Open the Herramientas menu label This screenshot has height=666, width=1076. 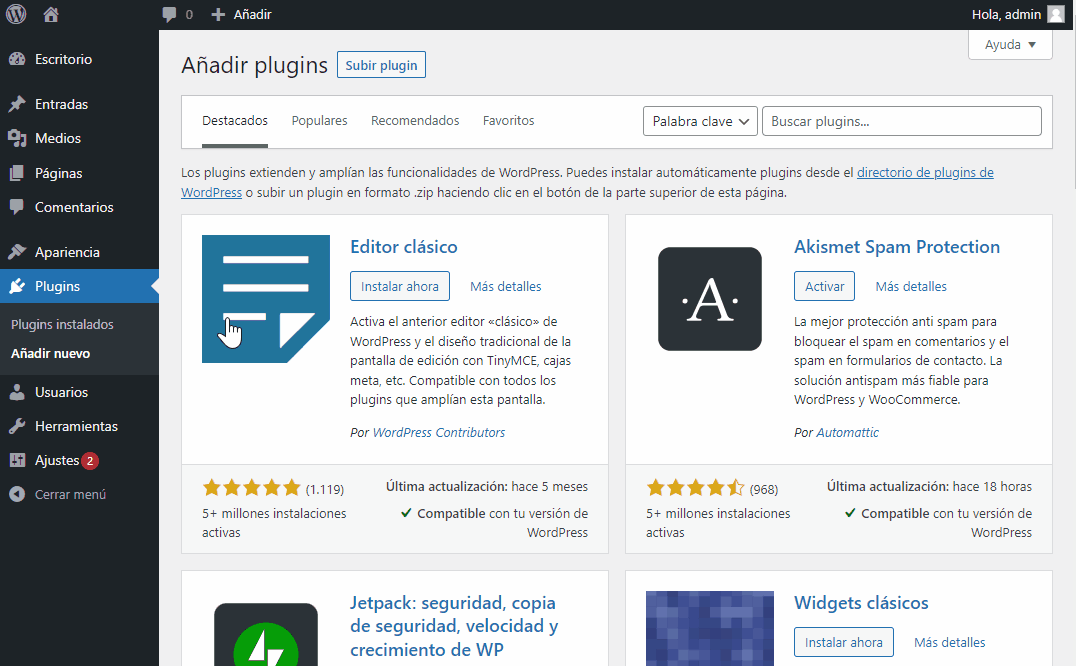[x=76, y=426]
